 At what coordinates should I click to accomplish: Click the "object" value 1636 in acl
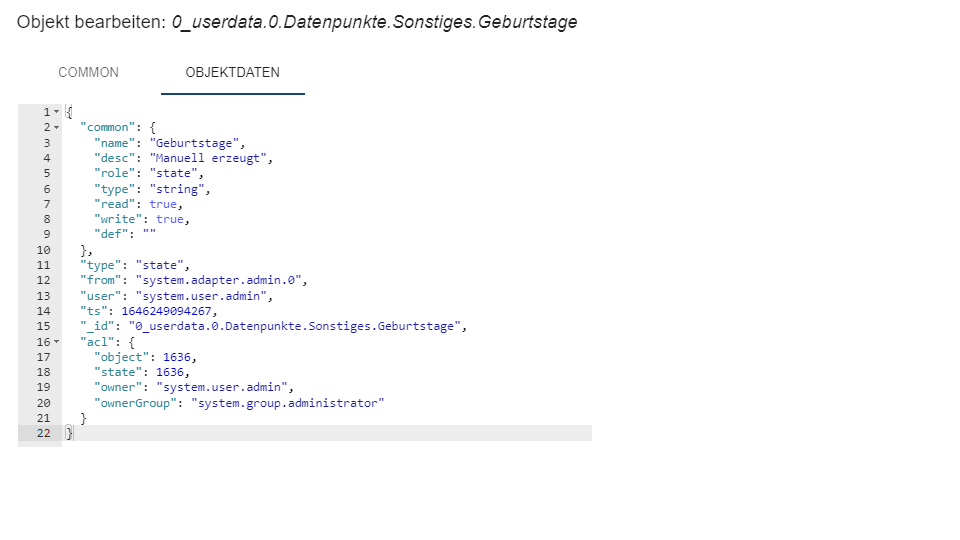coord(180,357)
